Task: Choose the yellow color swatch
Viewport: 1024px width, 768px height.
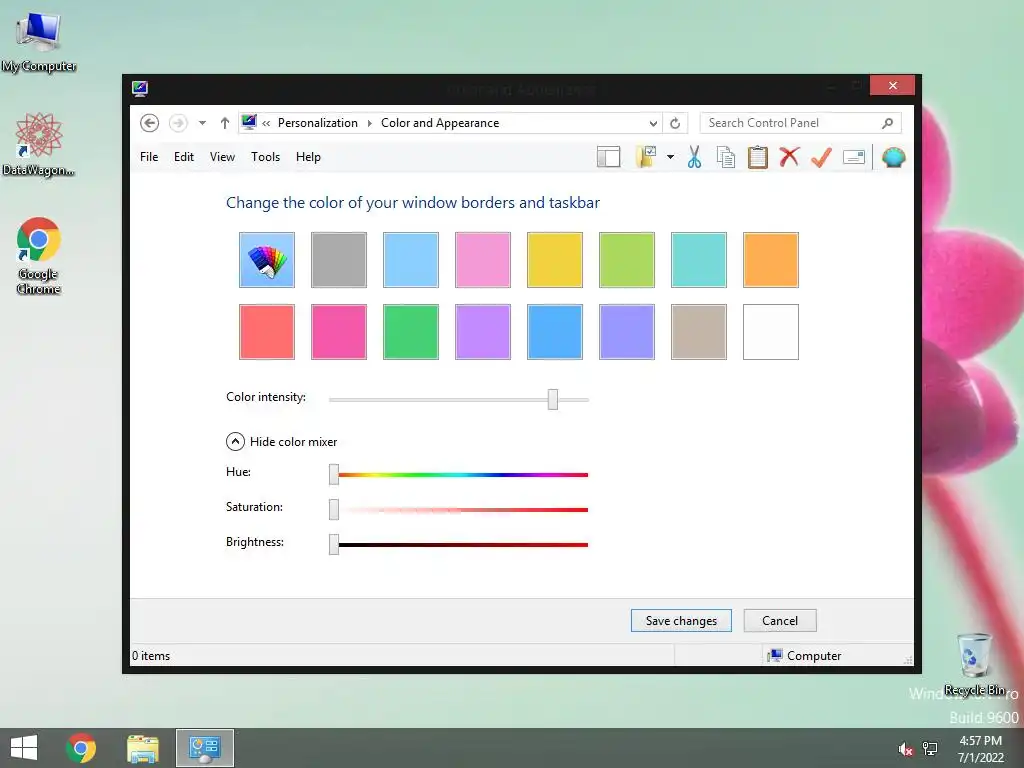Action: (554, 260)
